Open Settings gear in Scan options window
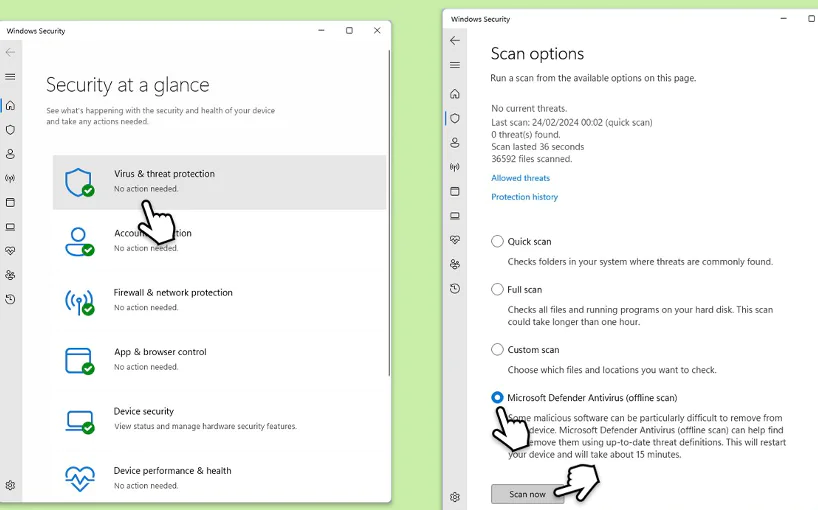The width and height of the screenshot is (818, 510). pyautogui.click(x=455, y=497)
